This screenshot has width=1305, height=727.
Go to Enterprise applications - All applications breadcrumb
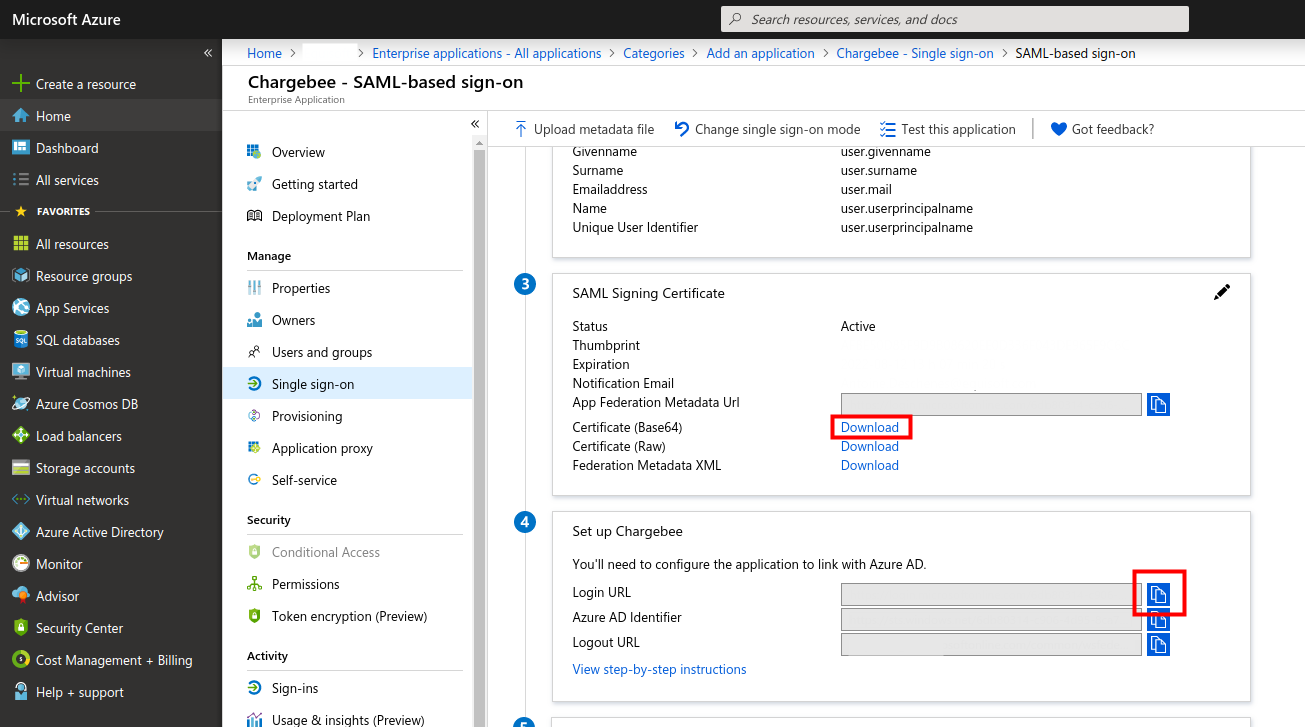coord(487,53)
